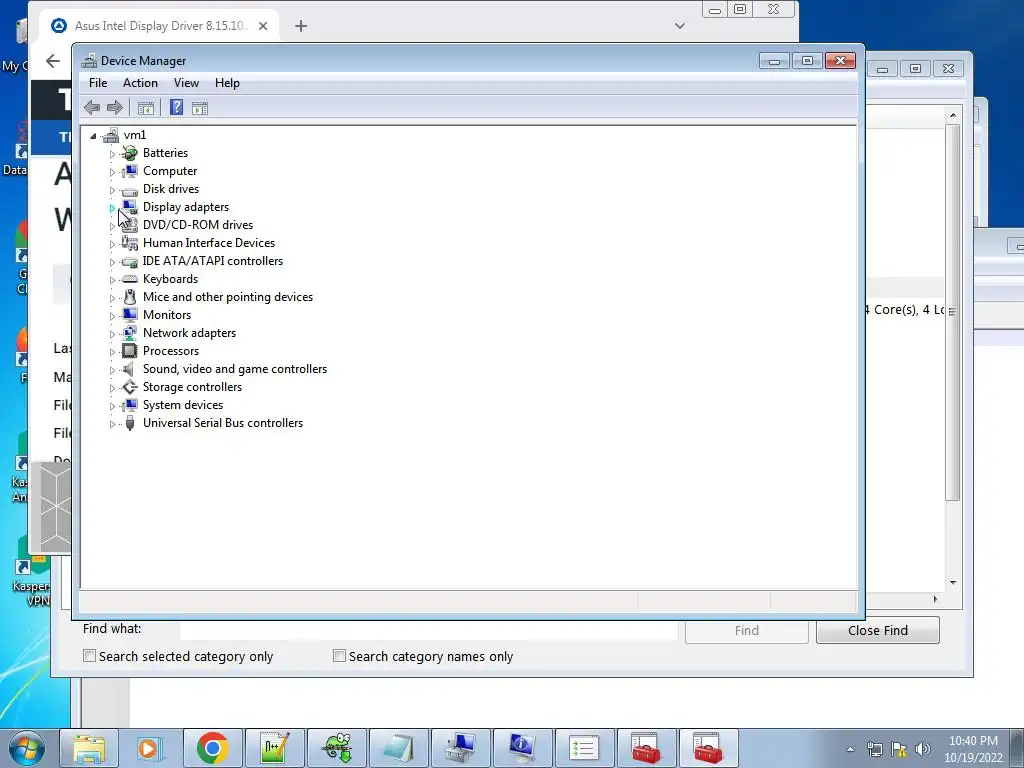Open Google Chrome from the taskbar
1024x768 pixels.
coord(212,748)
